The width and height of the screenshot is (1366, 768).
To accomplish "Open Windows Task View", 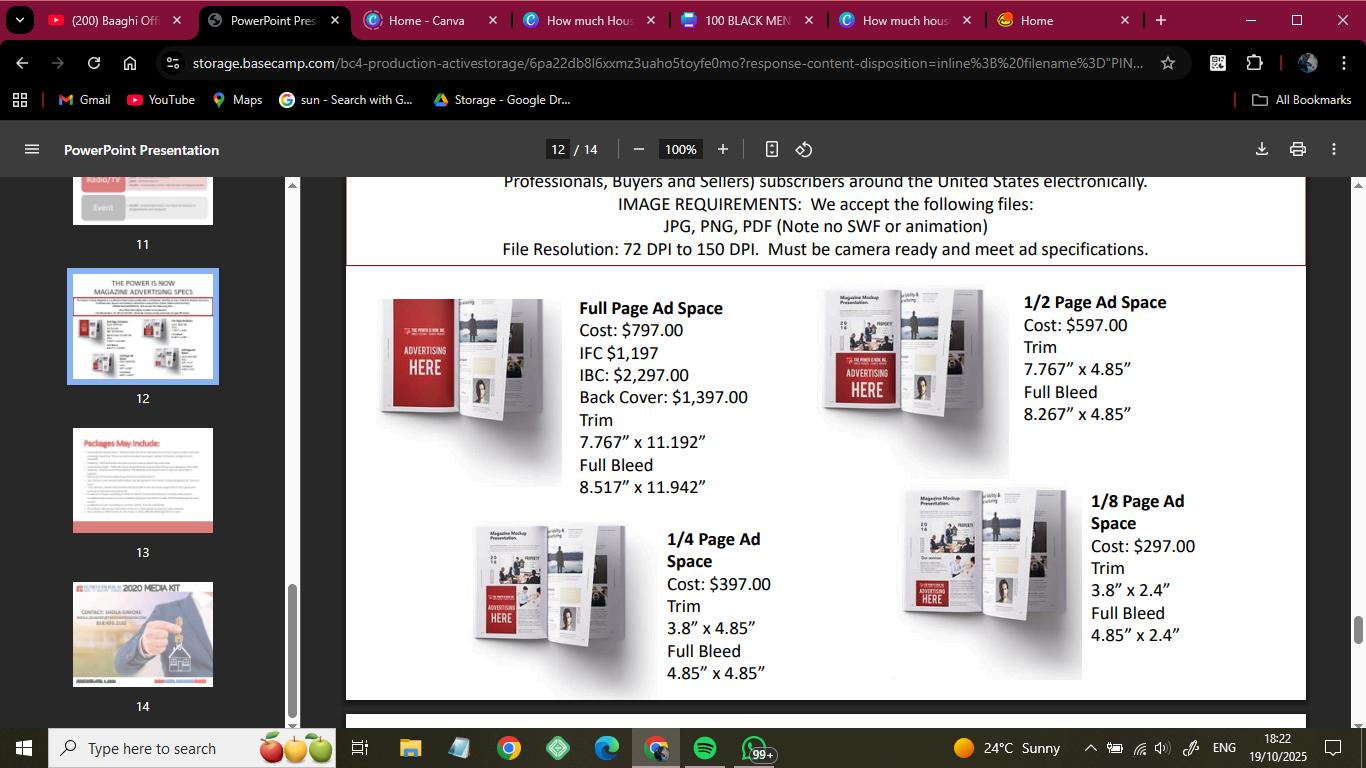I will [x=360, y=748].
